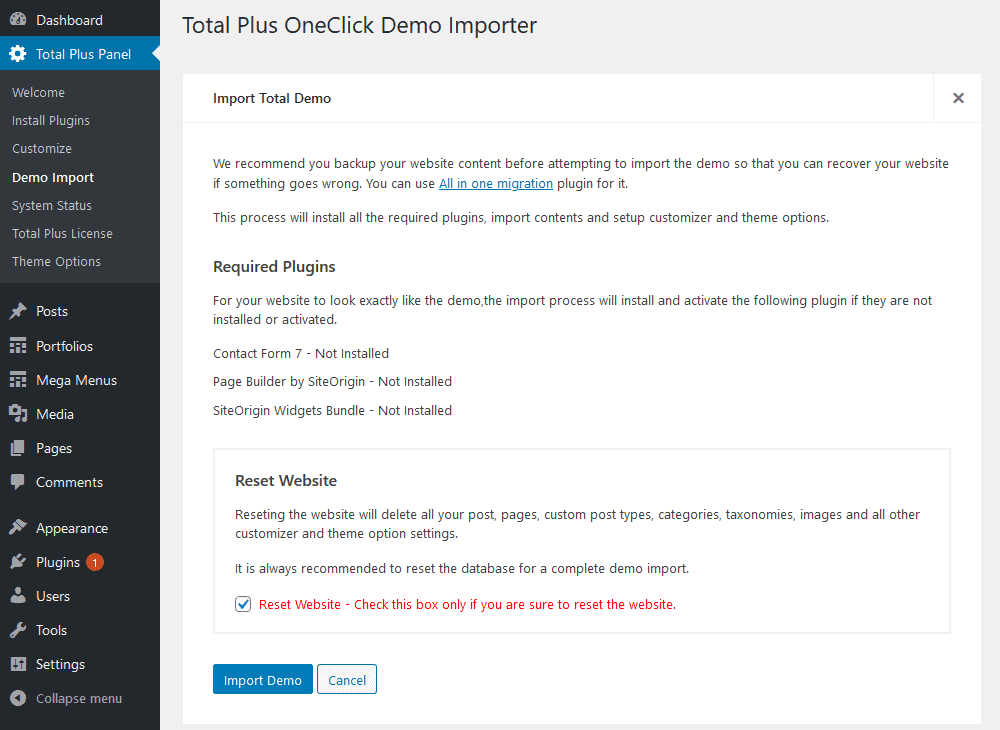Open the Plugins menu label
Image resolution: width=1000 pixels, height=730 pixels.
[58, 562]
